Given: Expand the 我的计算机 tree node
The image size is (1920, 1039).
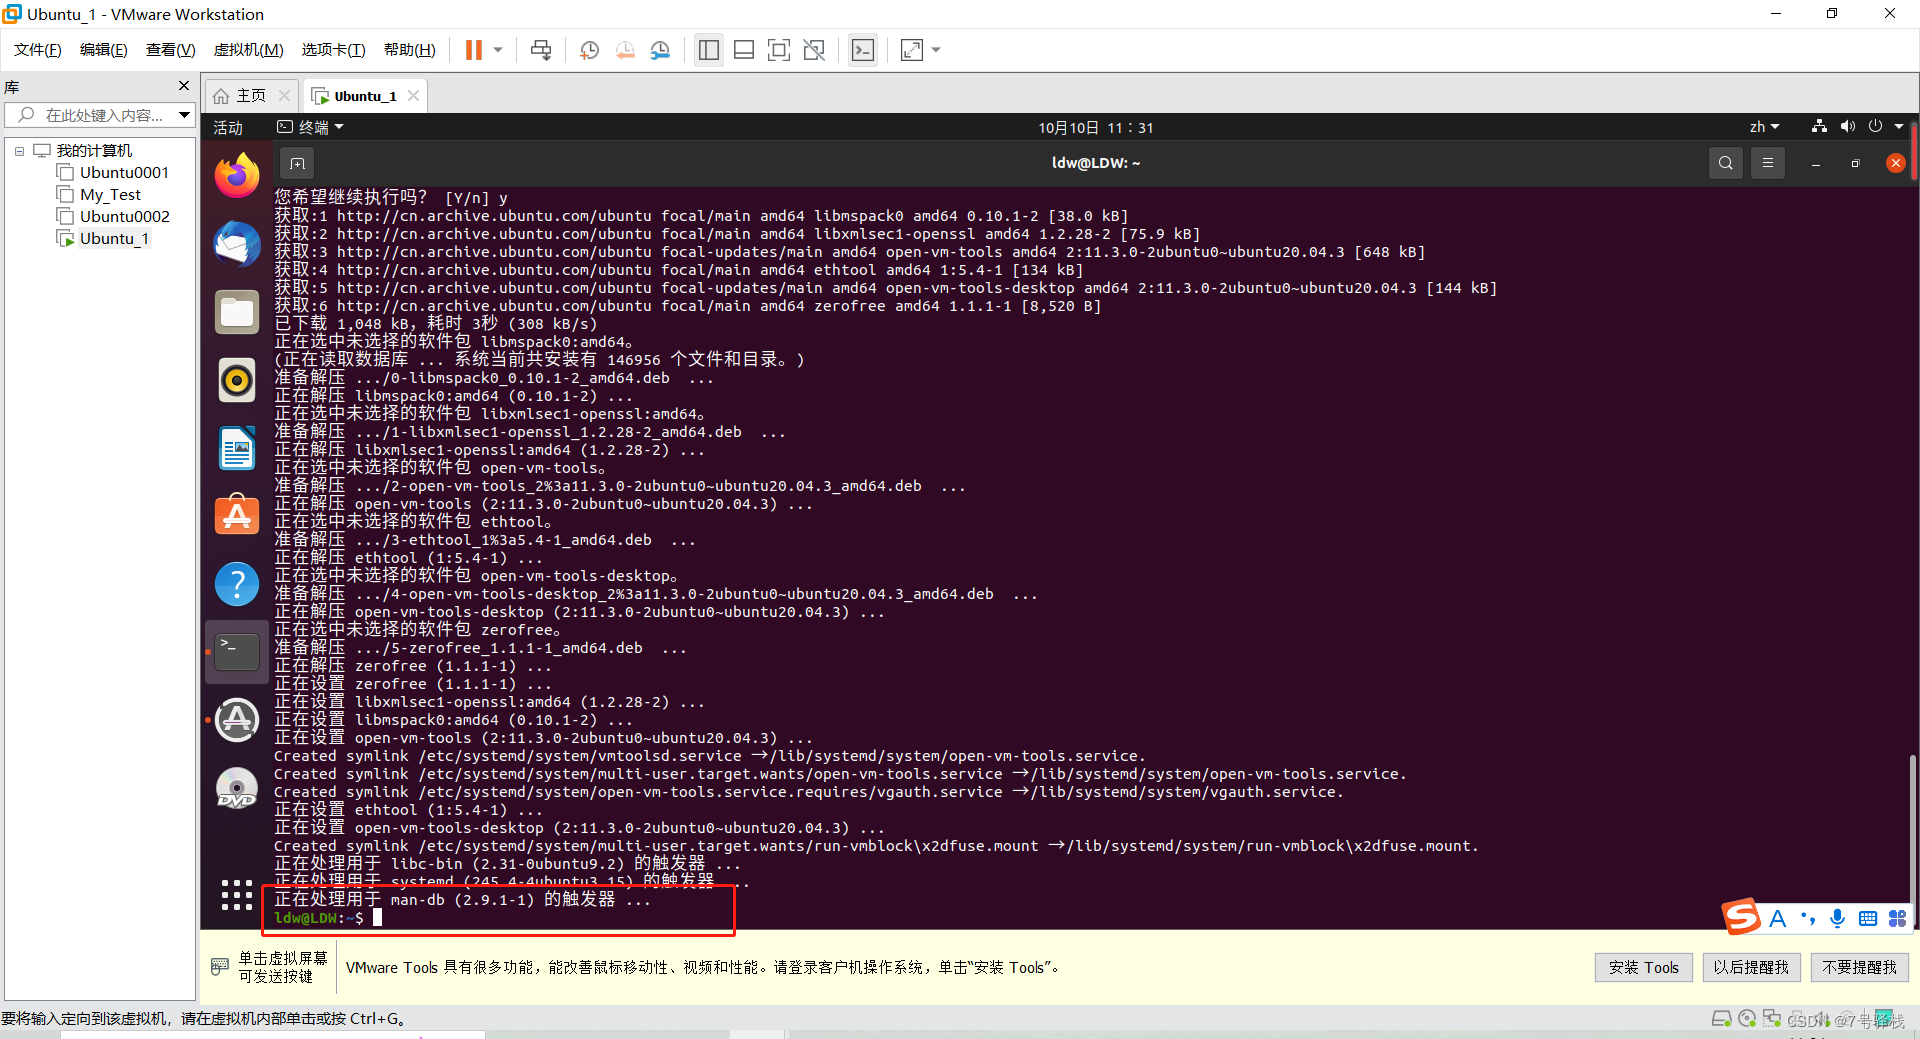Looking at the screenshot, I should click(x=19, y=151).
